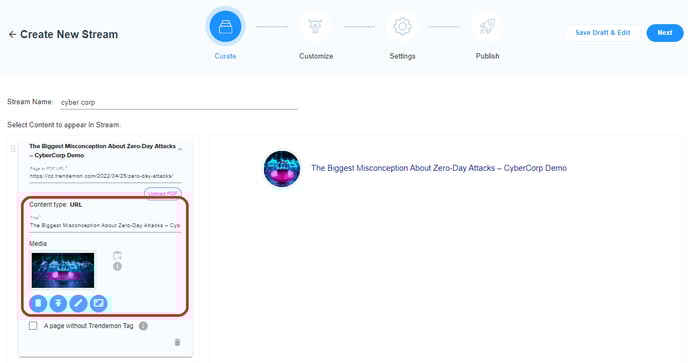Image resolution: width=688 pixels, height=363 pixels.
Task: Click the card heading about Zero-Day Attacks
Action: click(x=103, y=151)
